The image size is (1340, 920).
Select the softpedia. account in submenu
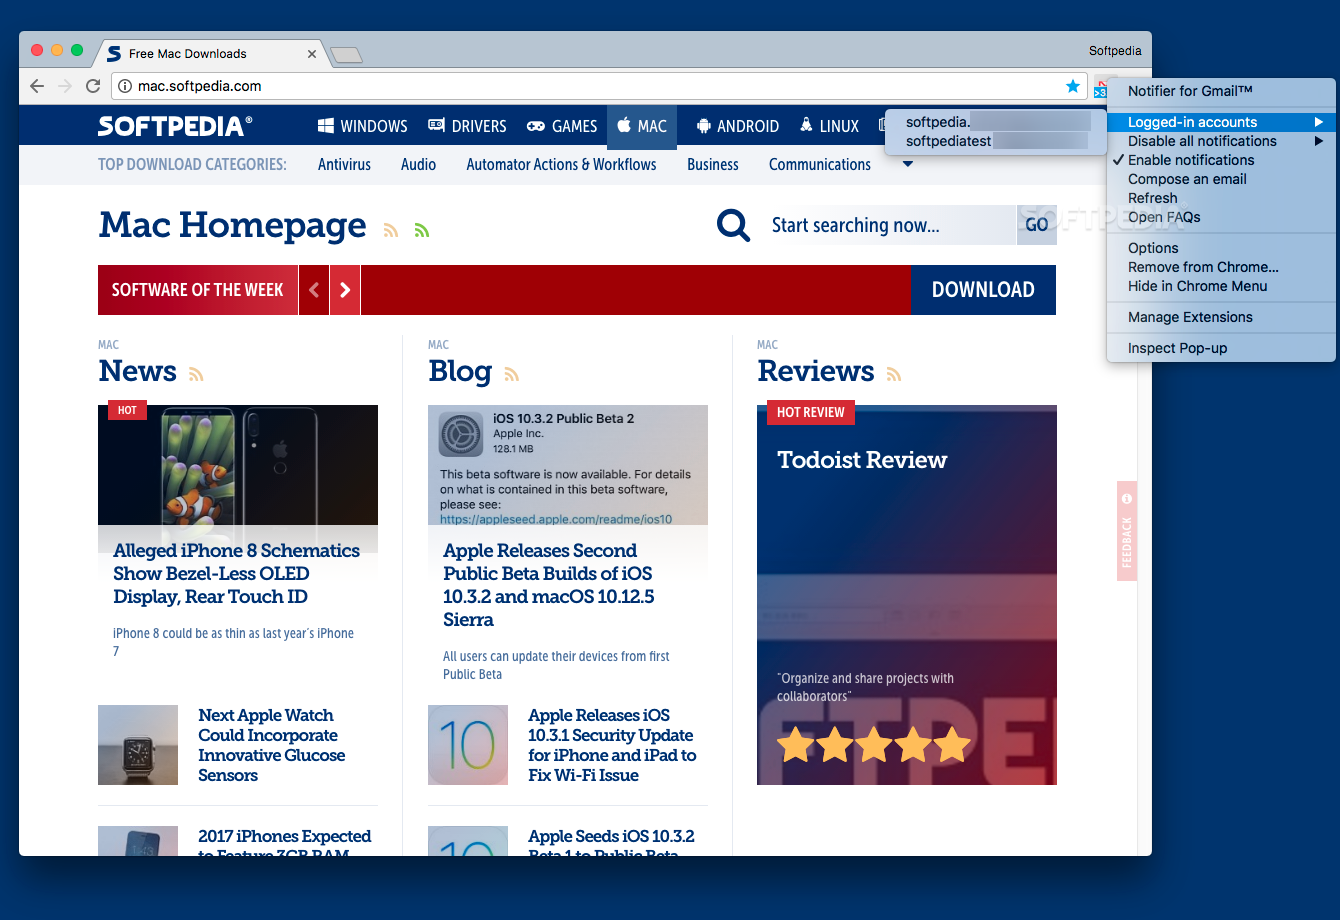997,122
